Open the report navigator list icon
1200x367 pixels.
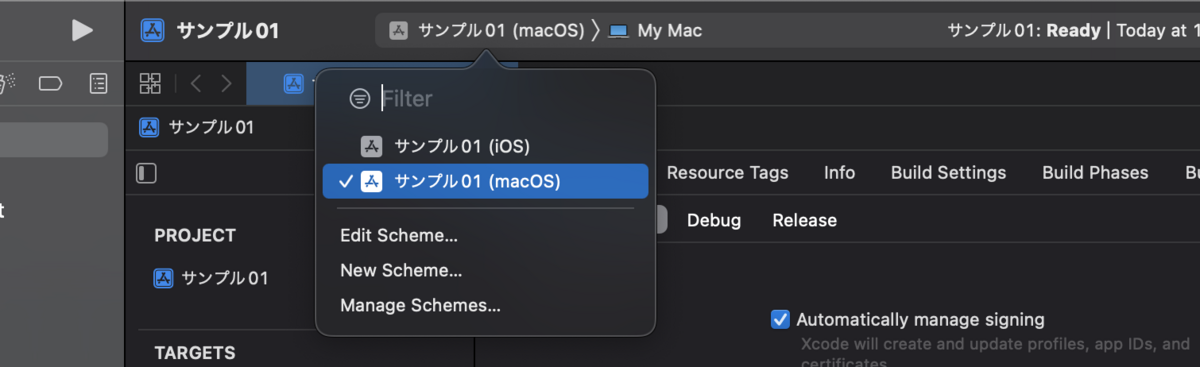[98, 83]
